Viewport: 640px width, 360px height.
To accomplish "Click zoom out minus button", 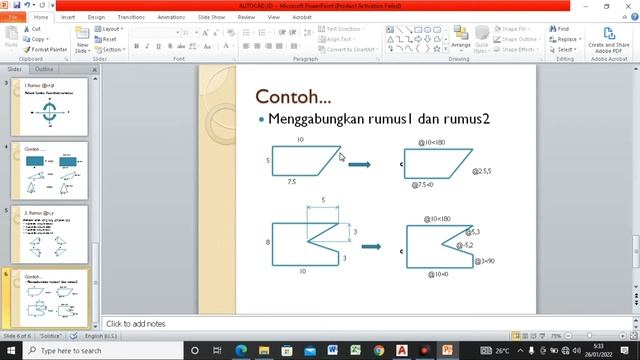I will point(568,336).
